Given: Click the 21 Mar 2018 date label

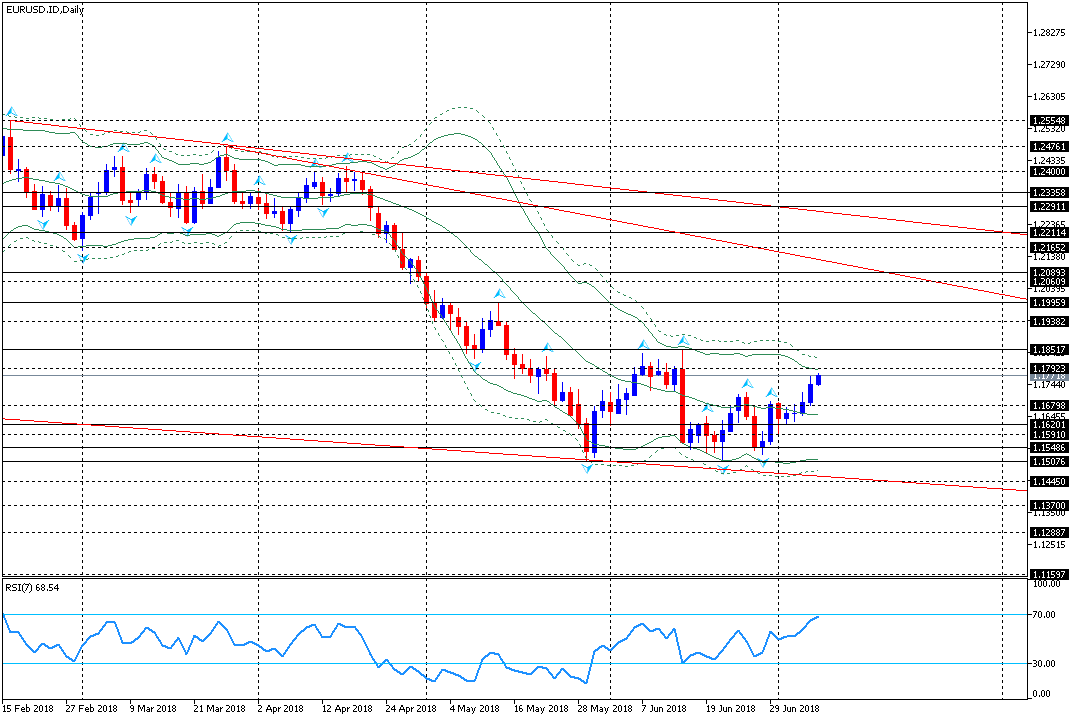Looking at the screenshot, I should click(x=219, y=708).
